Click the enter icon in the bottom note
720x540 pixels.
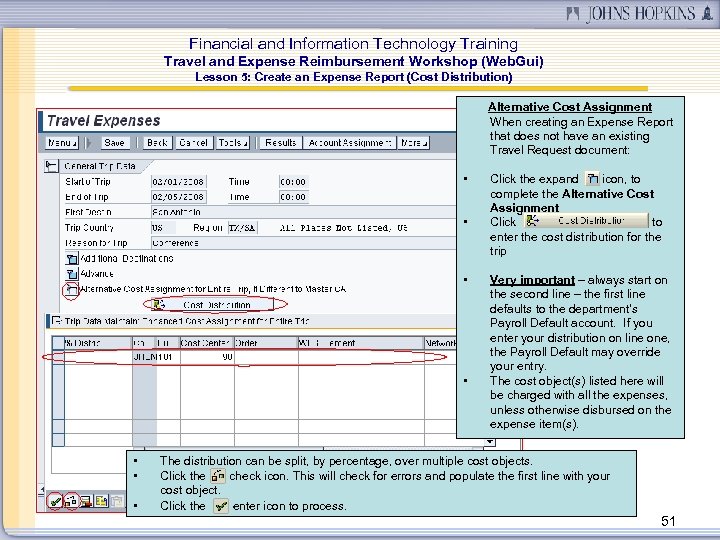click(221, 506)
